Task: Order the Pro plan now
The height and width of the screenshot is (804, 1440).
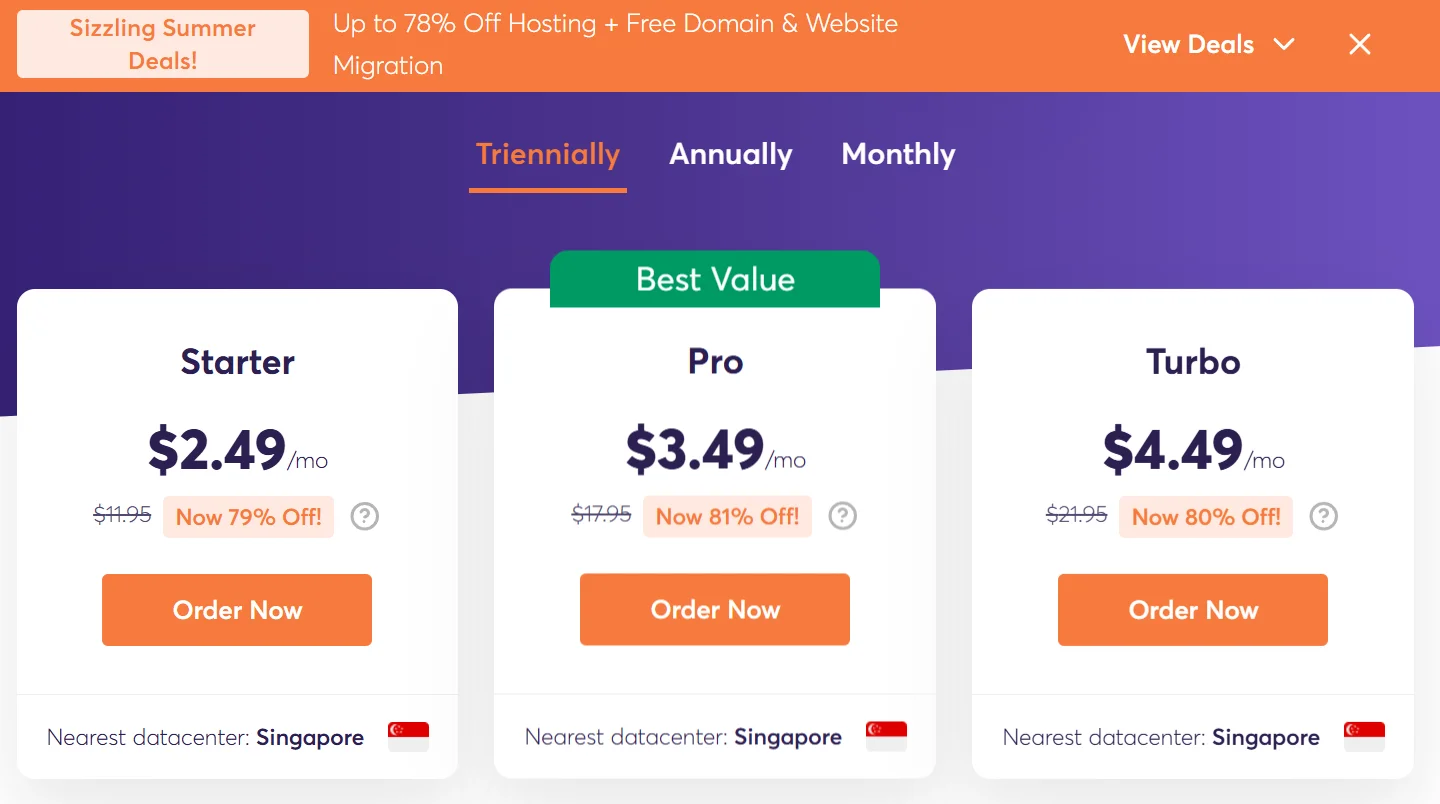Action: pos(715,610)
